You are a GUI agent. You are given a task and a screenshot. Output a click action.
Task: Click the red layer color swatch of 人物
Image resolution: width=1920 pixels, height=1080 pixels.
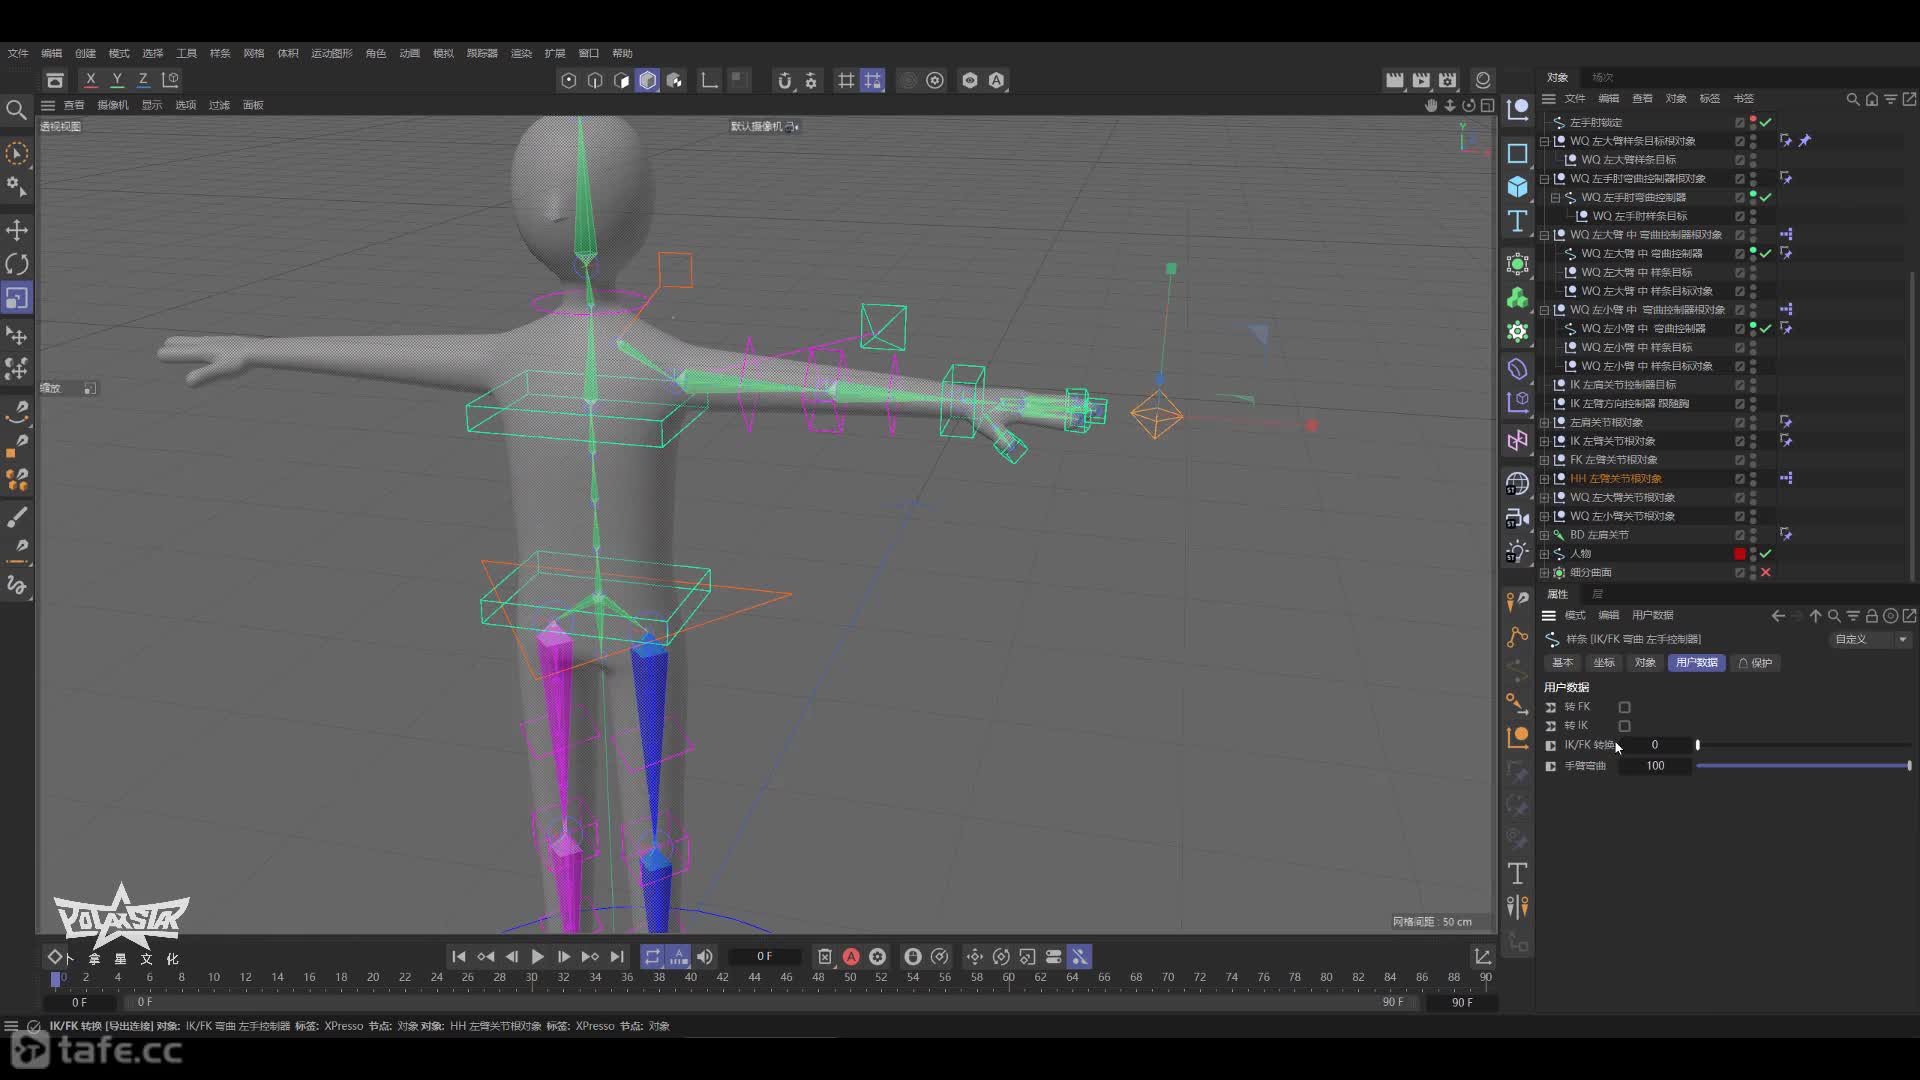click(1740, 554)
